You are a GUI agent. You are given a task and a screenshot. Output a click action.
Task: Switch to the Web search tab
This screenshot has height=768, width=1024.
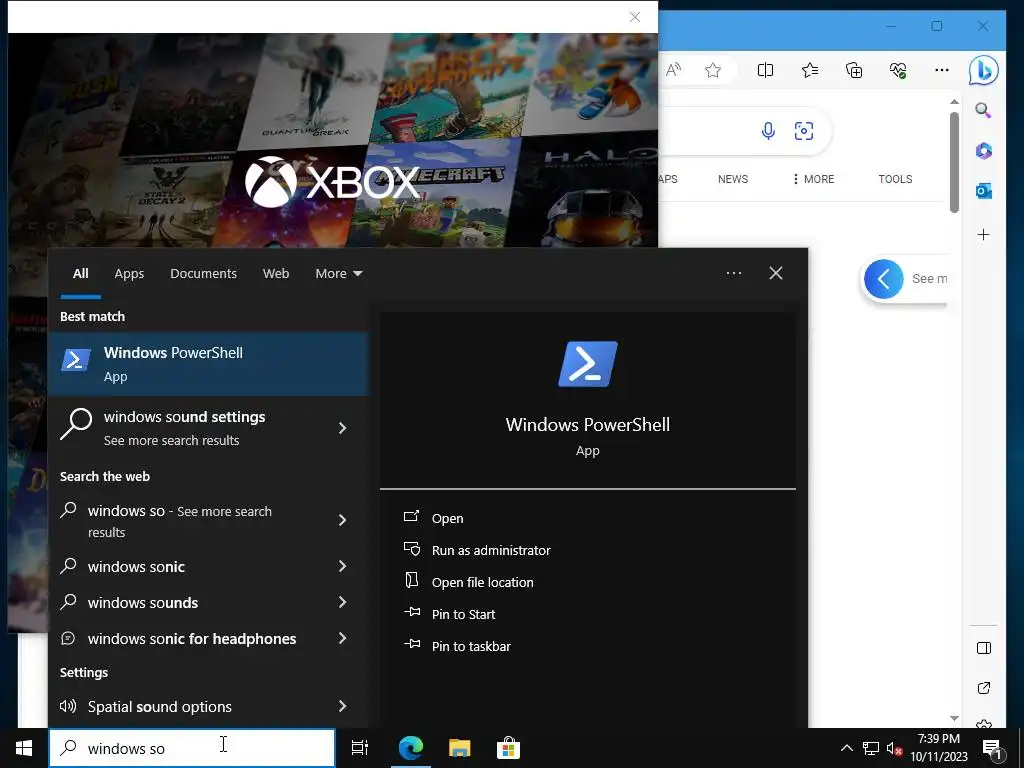tap(276, 274)
